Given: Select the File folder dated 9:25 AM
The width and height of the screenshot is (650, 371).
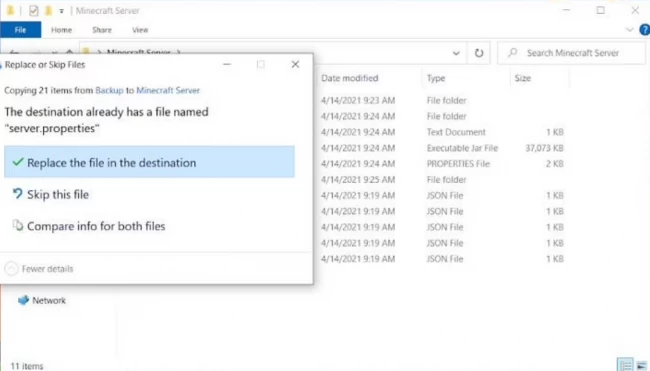Looking at the screenshot, I should tap(442, 179).
